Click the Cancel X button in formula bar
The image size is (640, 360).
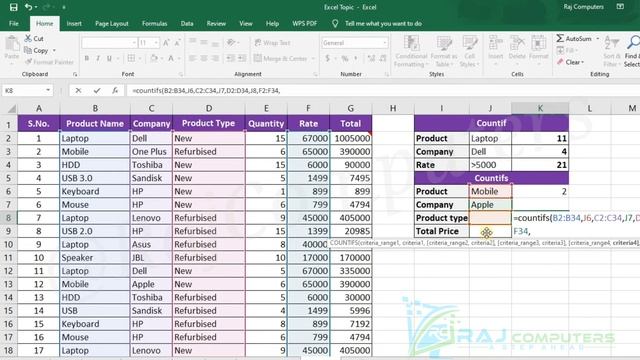pyautogui.click(x=78, y=91)
